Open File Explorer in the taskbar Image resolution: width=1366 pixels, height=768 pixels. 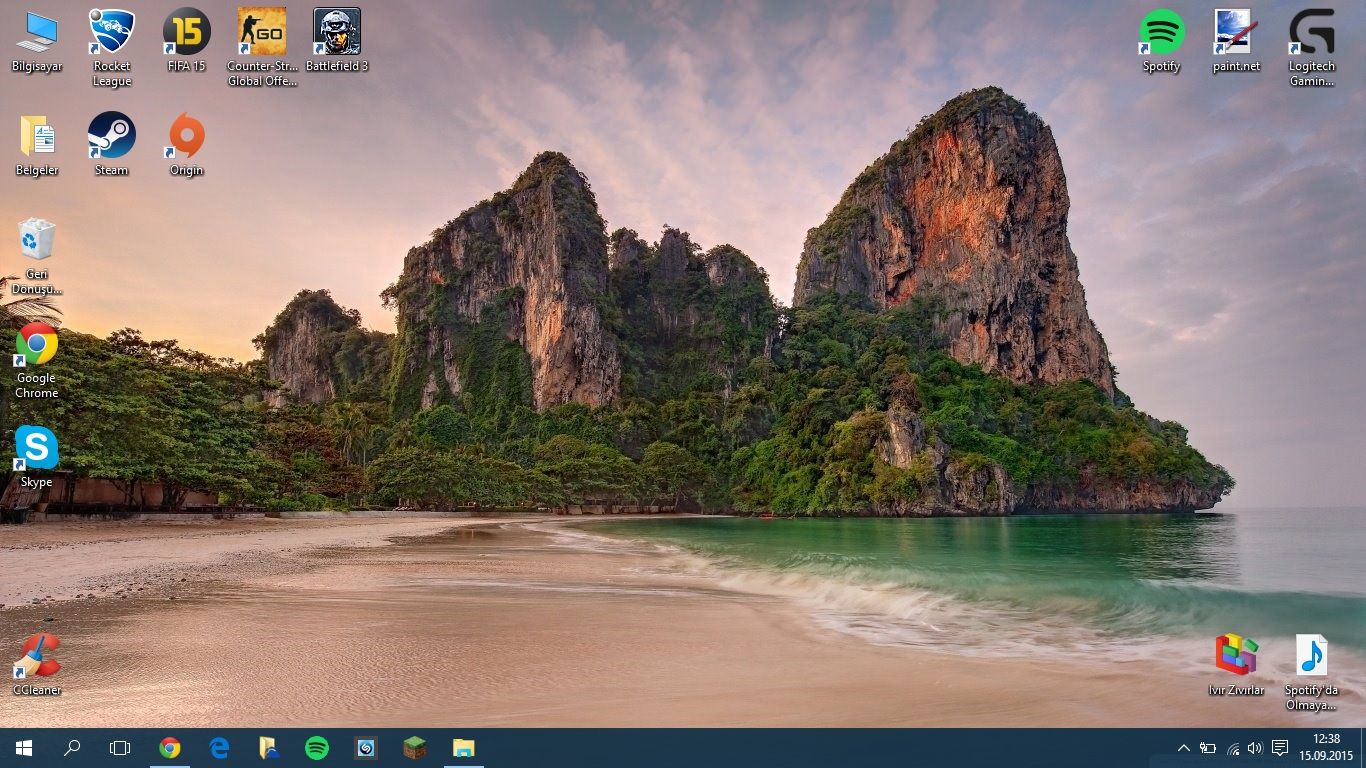tap(464, 748)
